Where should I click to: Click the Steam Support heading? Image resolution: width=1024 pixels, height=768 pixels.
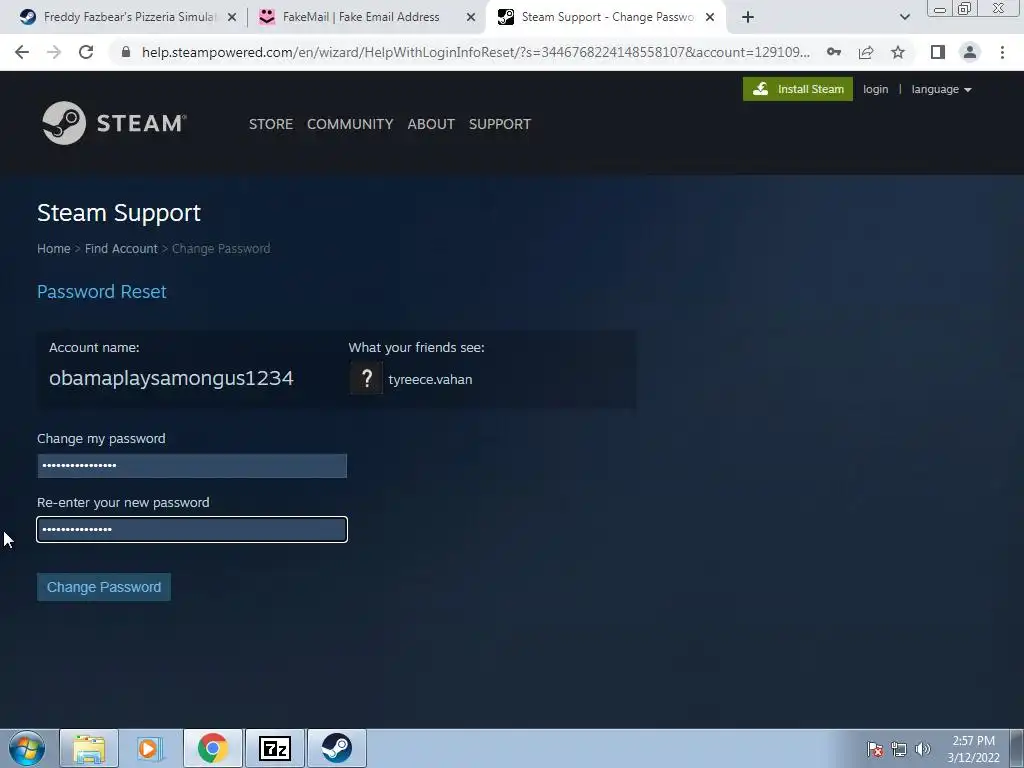(119, 213)
